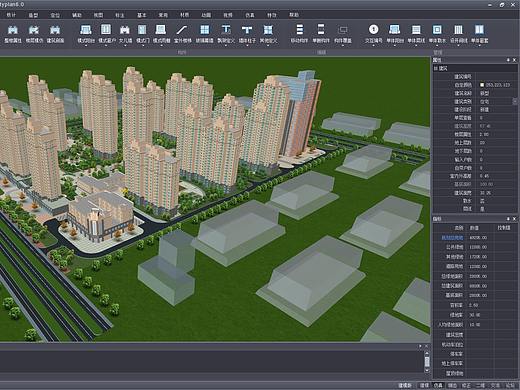The width and height of the screenshot is (520, 390).
Task: Click the 单删构件 delete component icon
Action: point(321,30)
